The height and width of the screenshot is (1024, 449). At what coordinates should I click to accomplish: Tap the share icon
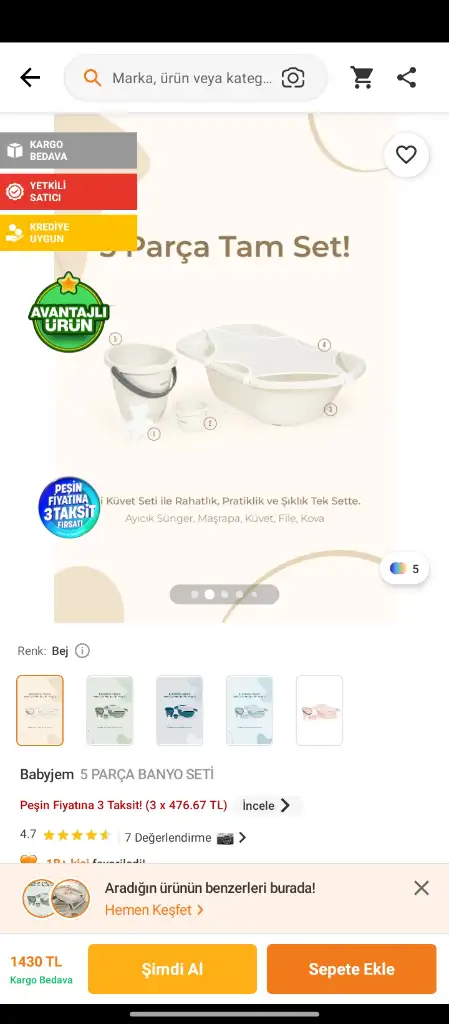(407, 78)
